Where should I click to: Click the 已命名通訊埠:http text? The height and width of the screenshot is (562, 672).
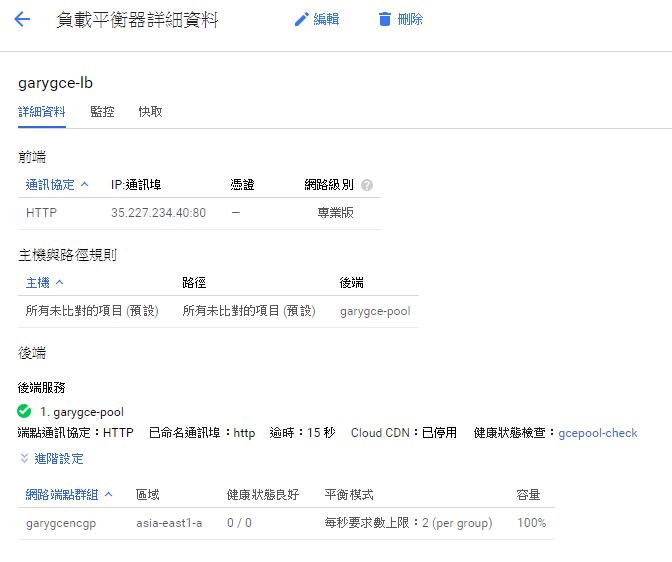(202, 433)
